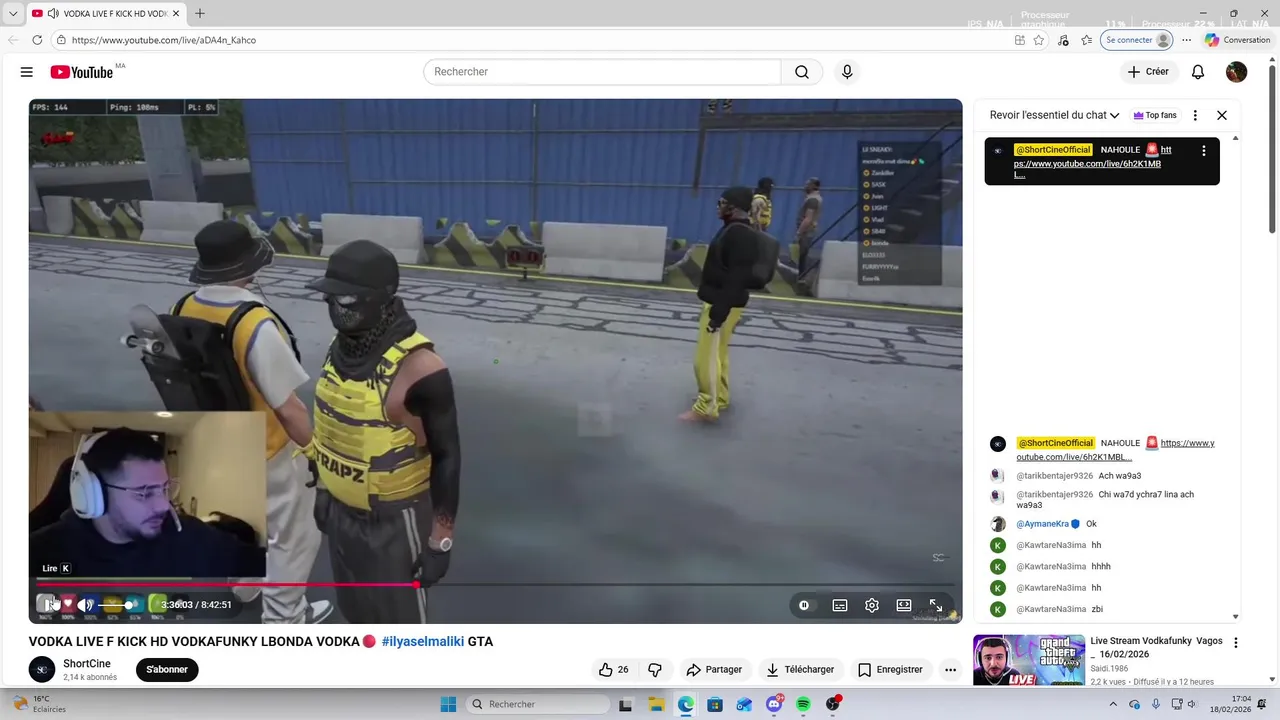The width and height of the screenshot is (1280, 720).
Task: Open the account avatar menu
Action: tap(1237, 72)
